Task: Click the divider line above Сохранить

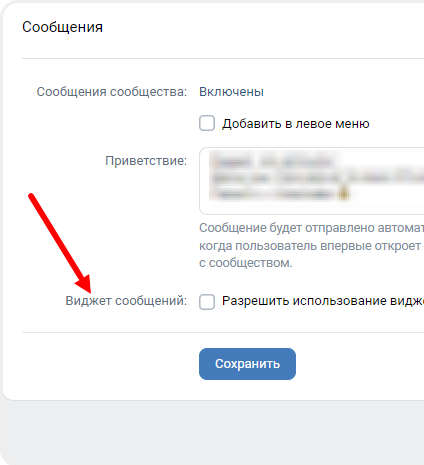Action: (x=223, y=332)
